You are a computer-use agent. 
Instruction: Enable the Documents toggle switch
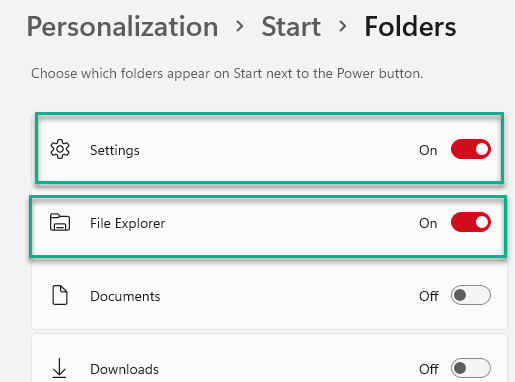coord(471,295)
